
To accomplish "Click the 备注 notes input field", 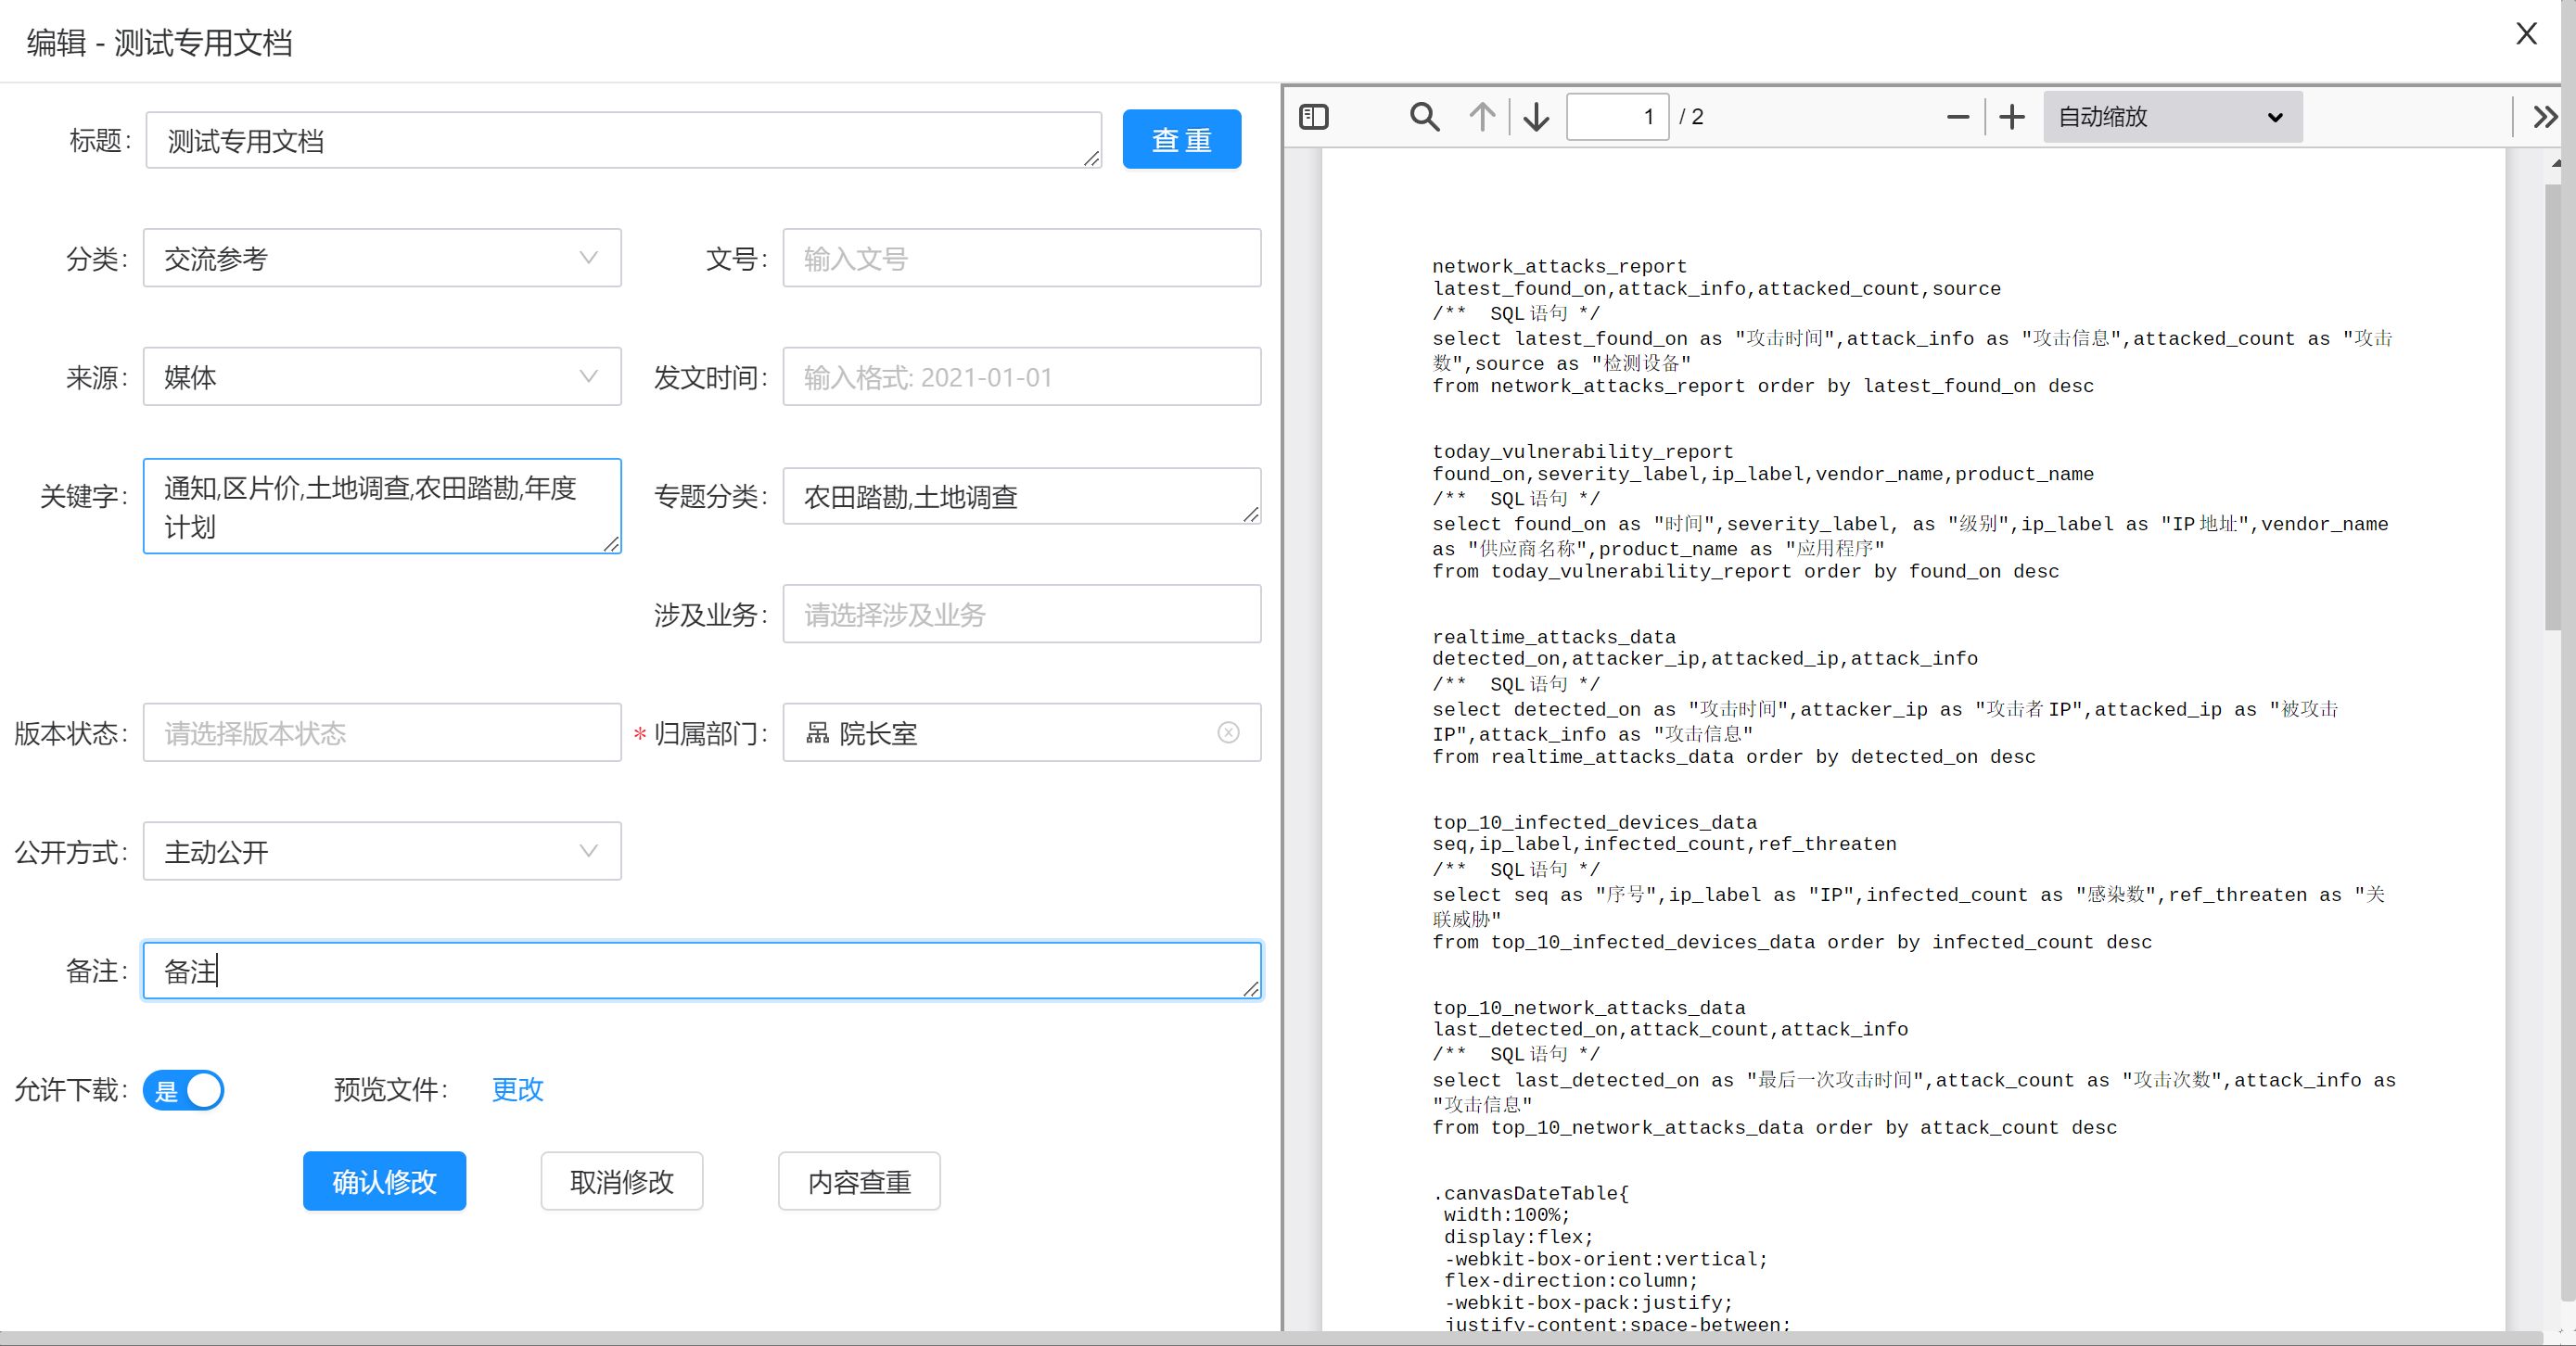I will click(x=700, y=971).
